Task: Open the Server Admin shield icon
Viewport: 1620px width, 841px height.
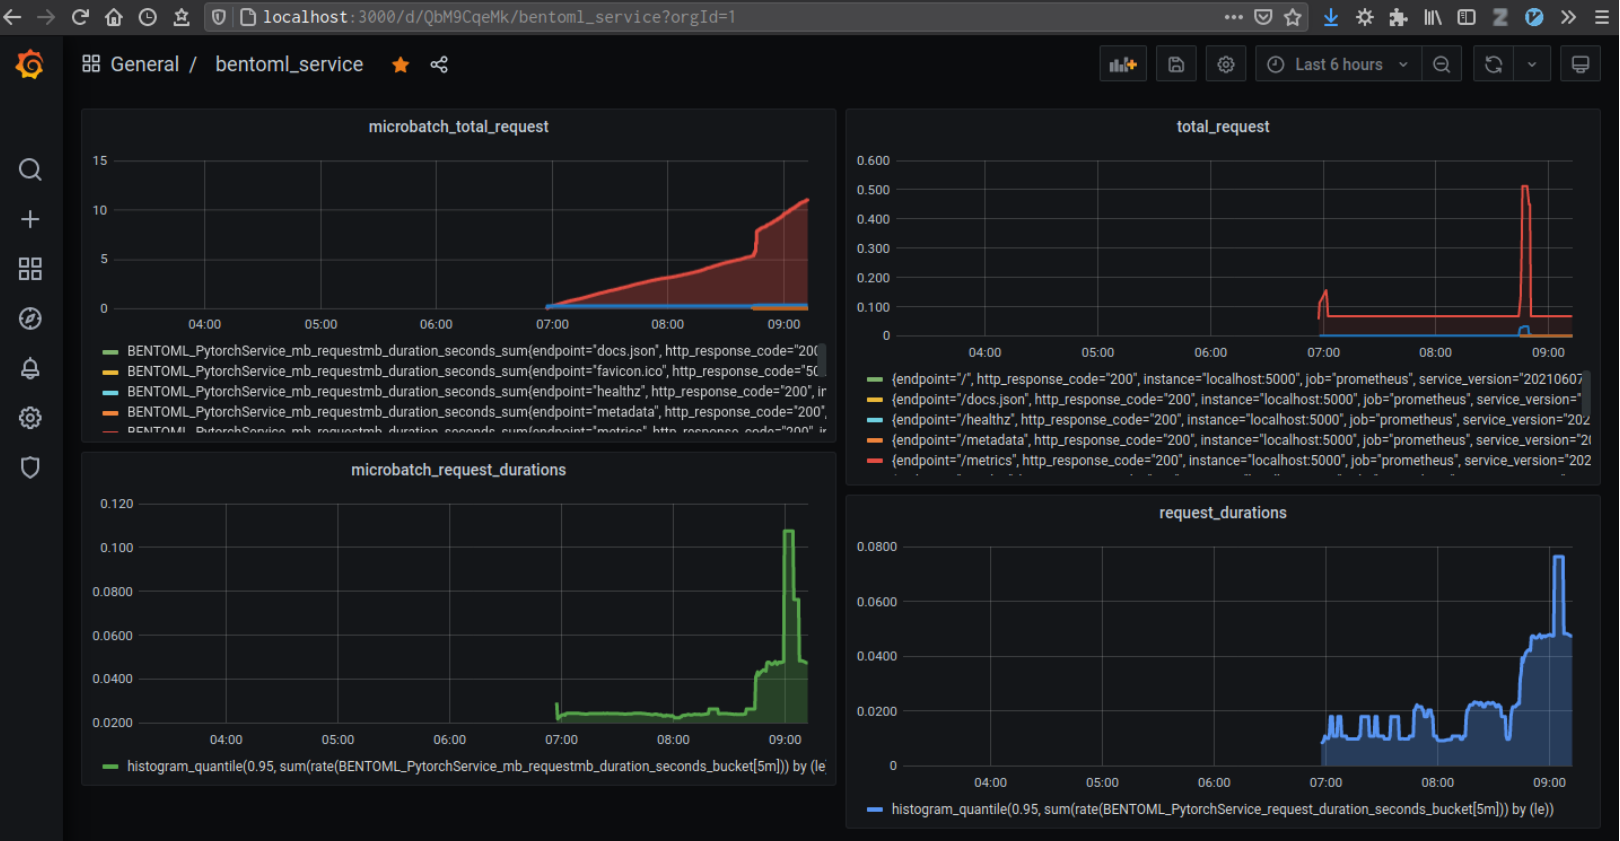Action: [30, 467]
